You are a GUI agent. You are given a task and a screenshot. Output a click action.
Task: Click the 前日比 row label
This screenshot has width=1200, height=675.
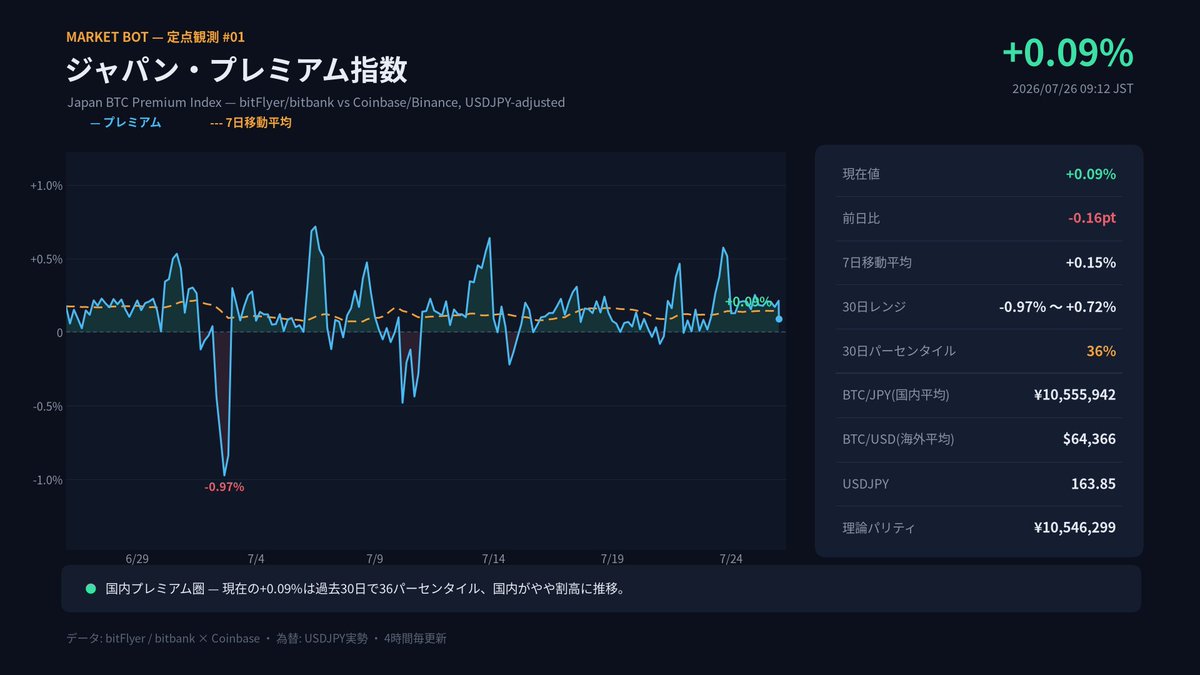coord(861,218)
